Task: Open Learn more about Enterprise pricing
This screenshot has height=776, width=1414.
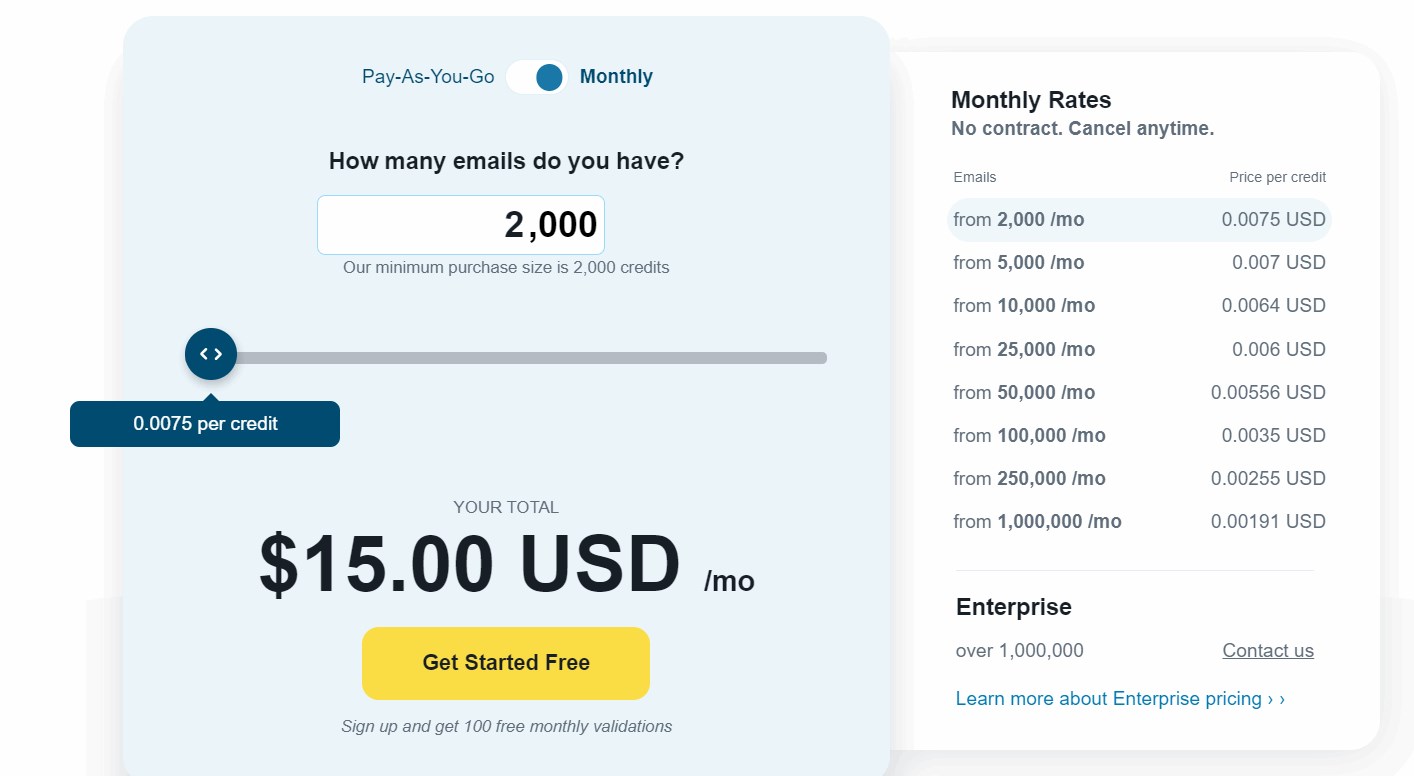Action: (1120, 699)
